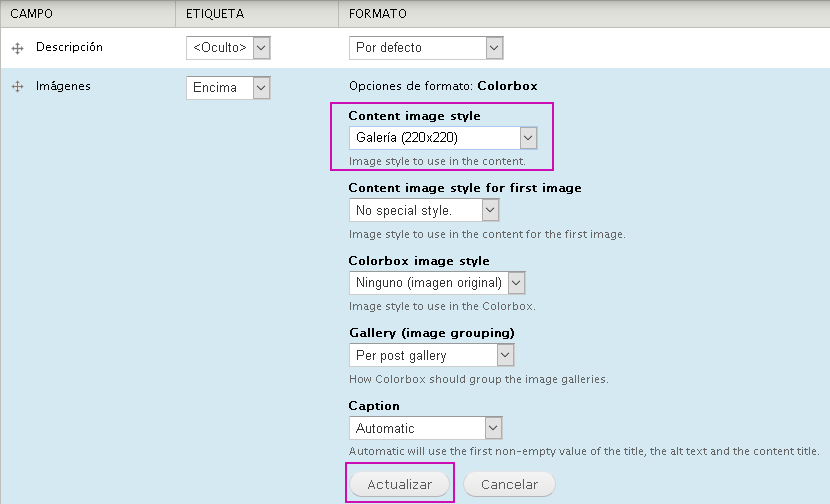Image resolution: width=830 pixels, height=504 pixels.
Task: Click the arrow on Galería (220x220) select
Action: pos(528,138)
